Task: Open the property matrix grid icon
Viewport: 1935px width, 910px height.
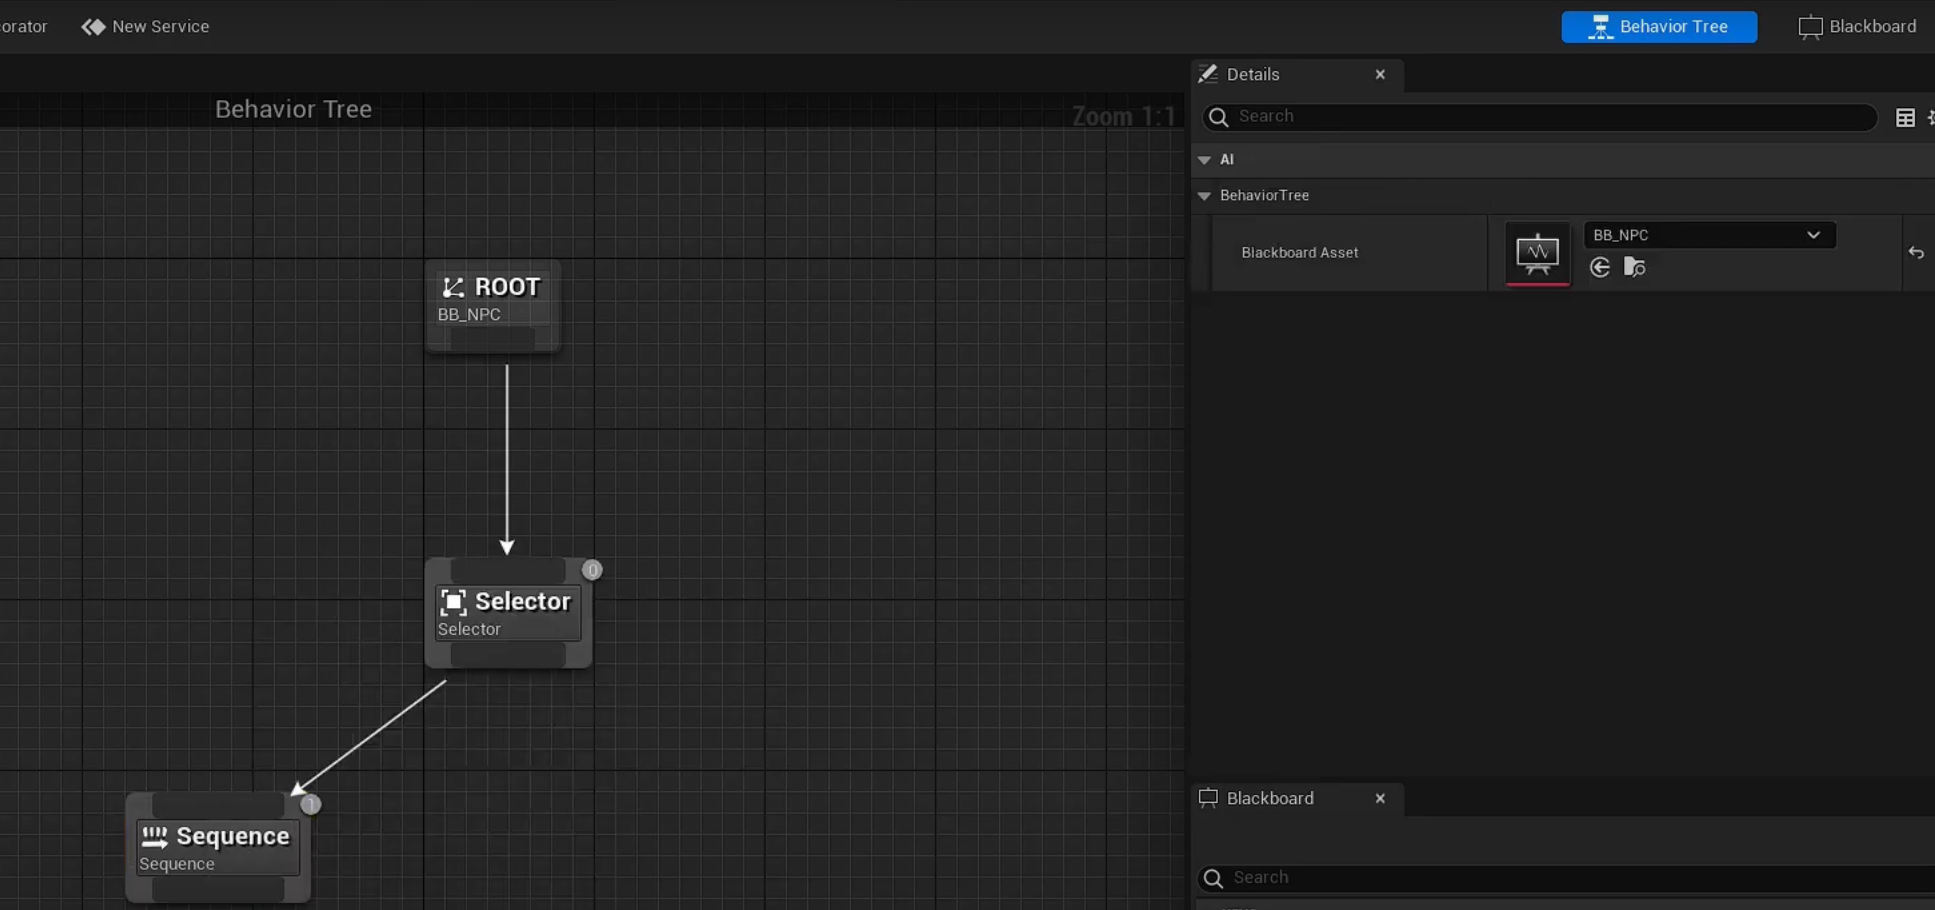Action: tap(1905, 118)
